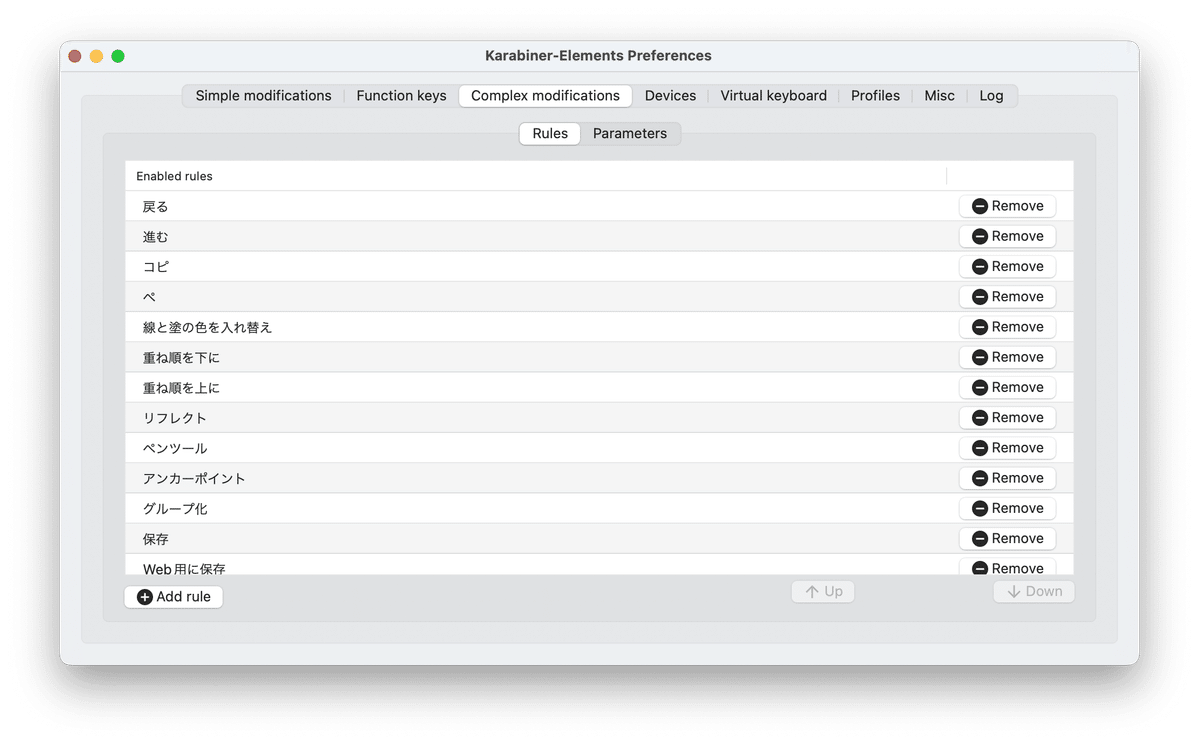
Task: Switch to the Simple modifications tab
Action: tap(263, 96)
